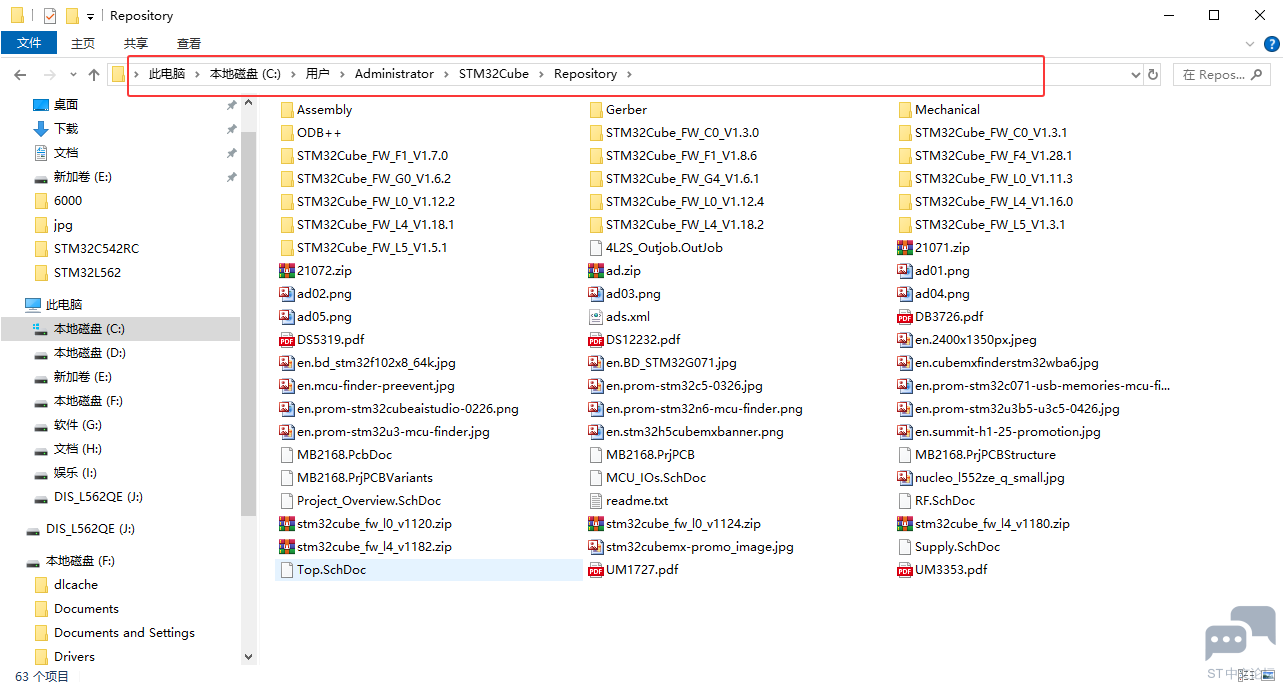Viewport: 1284px width, 689px height.
Task: Select file name en.stm32h5cubemxbanner.png
Action: tap(695, 432)
